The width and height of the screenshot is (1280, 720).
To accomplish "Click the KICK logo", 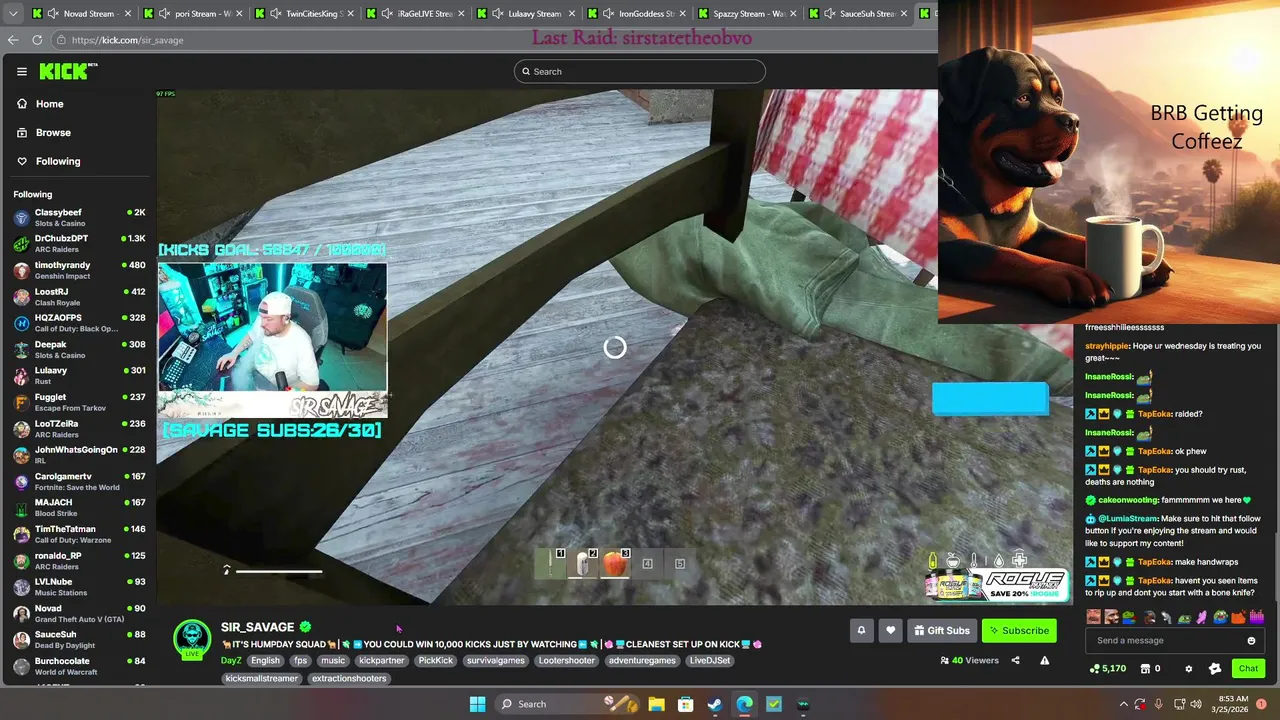I will [64, 71].
